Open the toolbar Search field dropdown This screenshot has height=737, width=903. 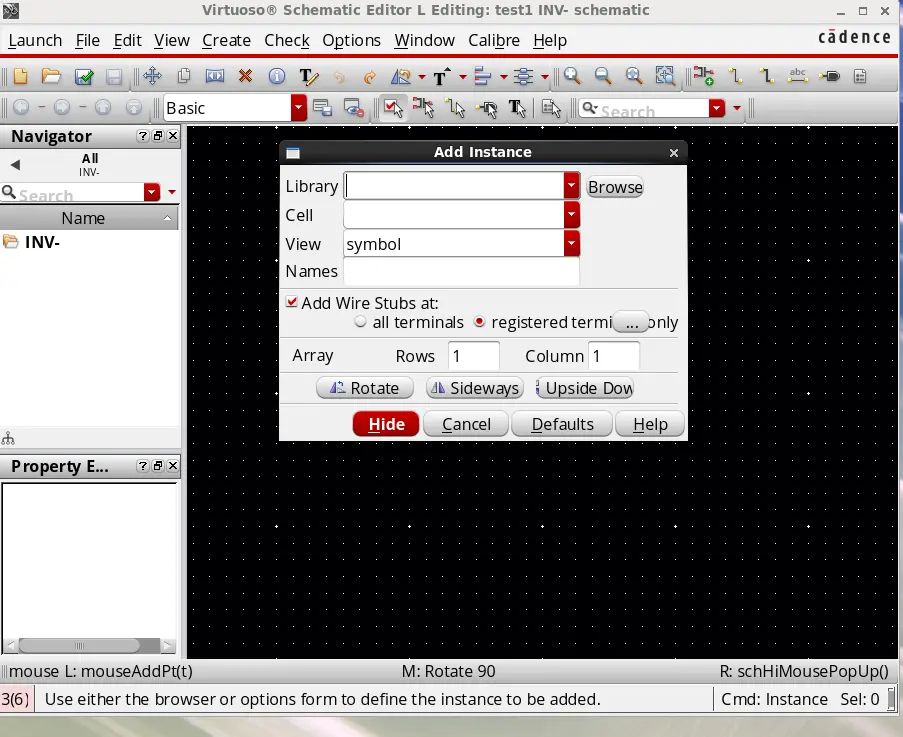pyautogui.click(x=717, y=108)
